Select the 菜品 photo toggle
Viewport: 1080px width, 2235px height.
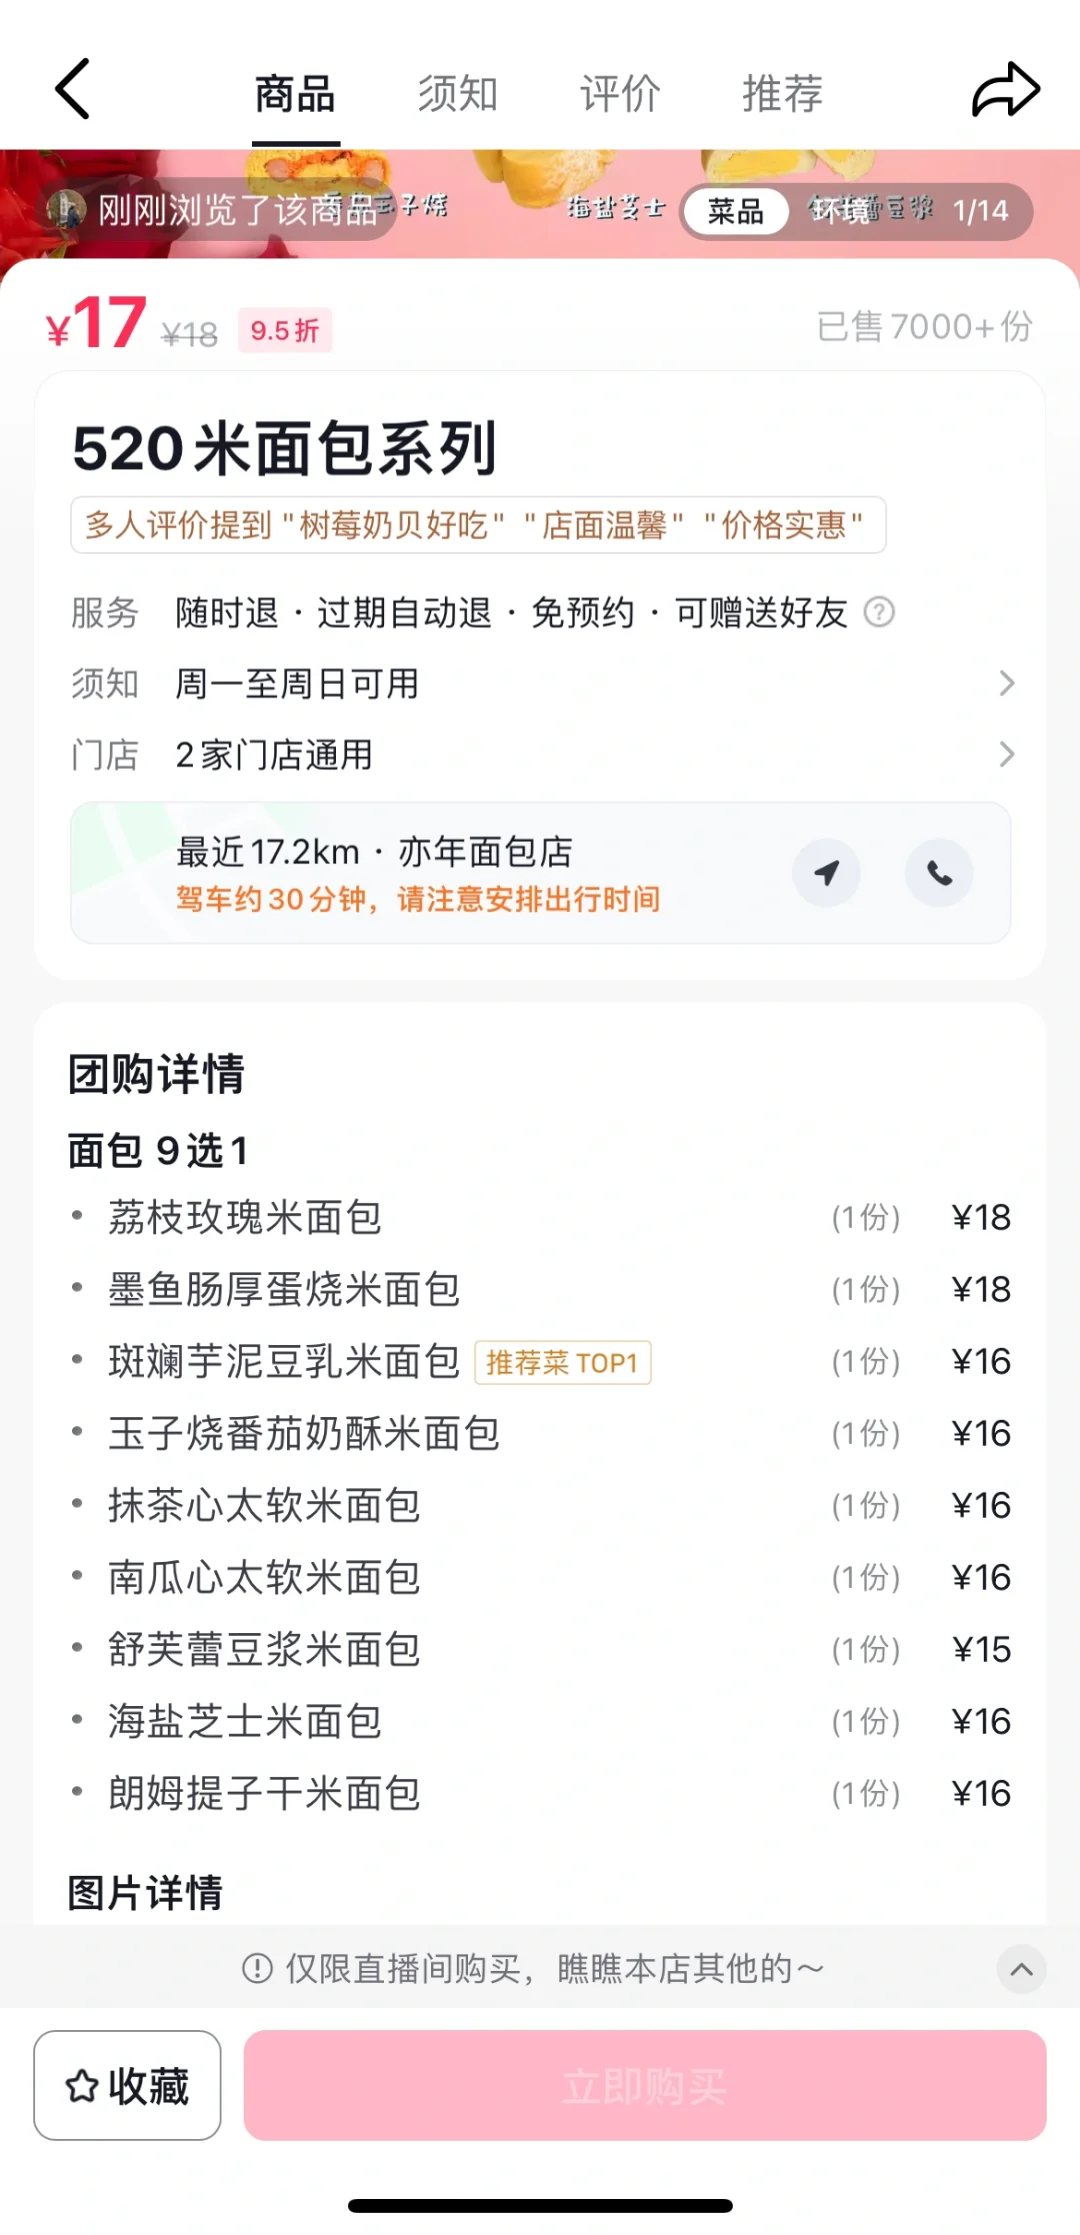point(735,211)
